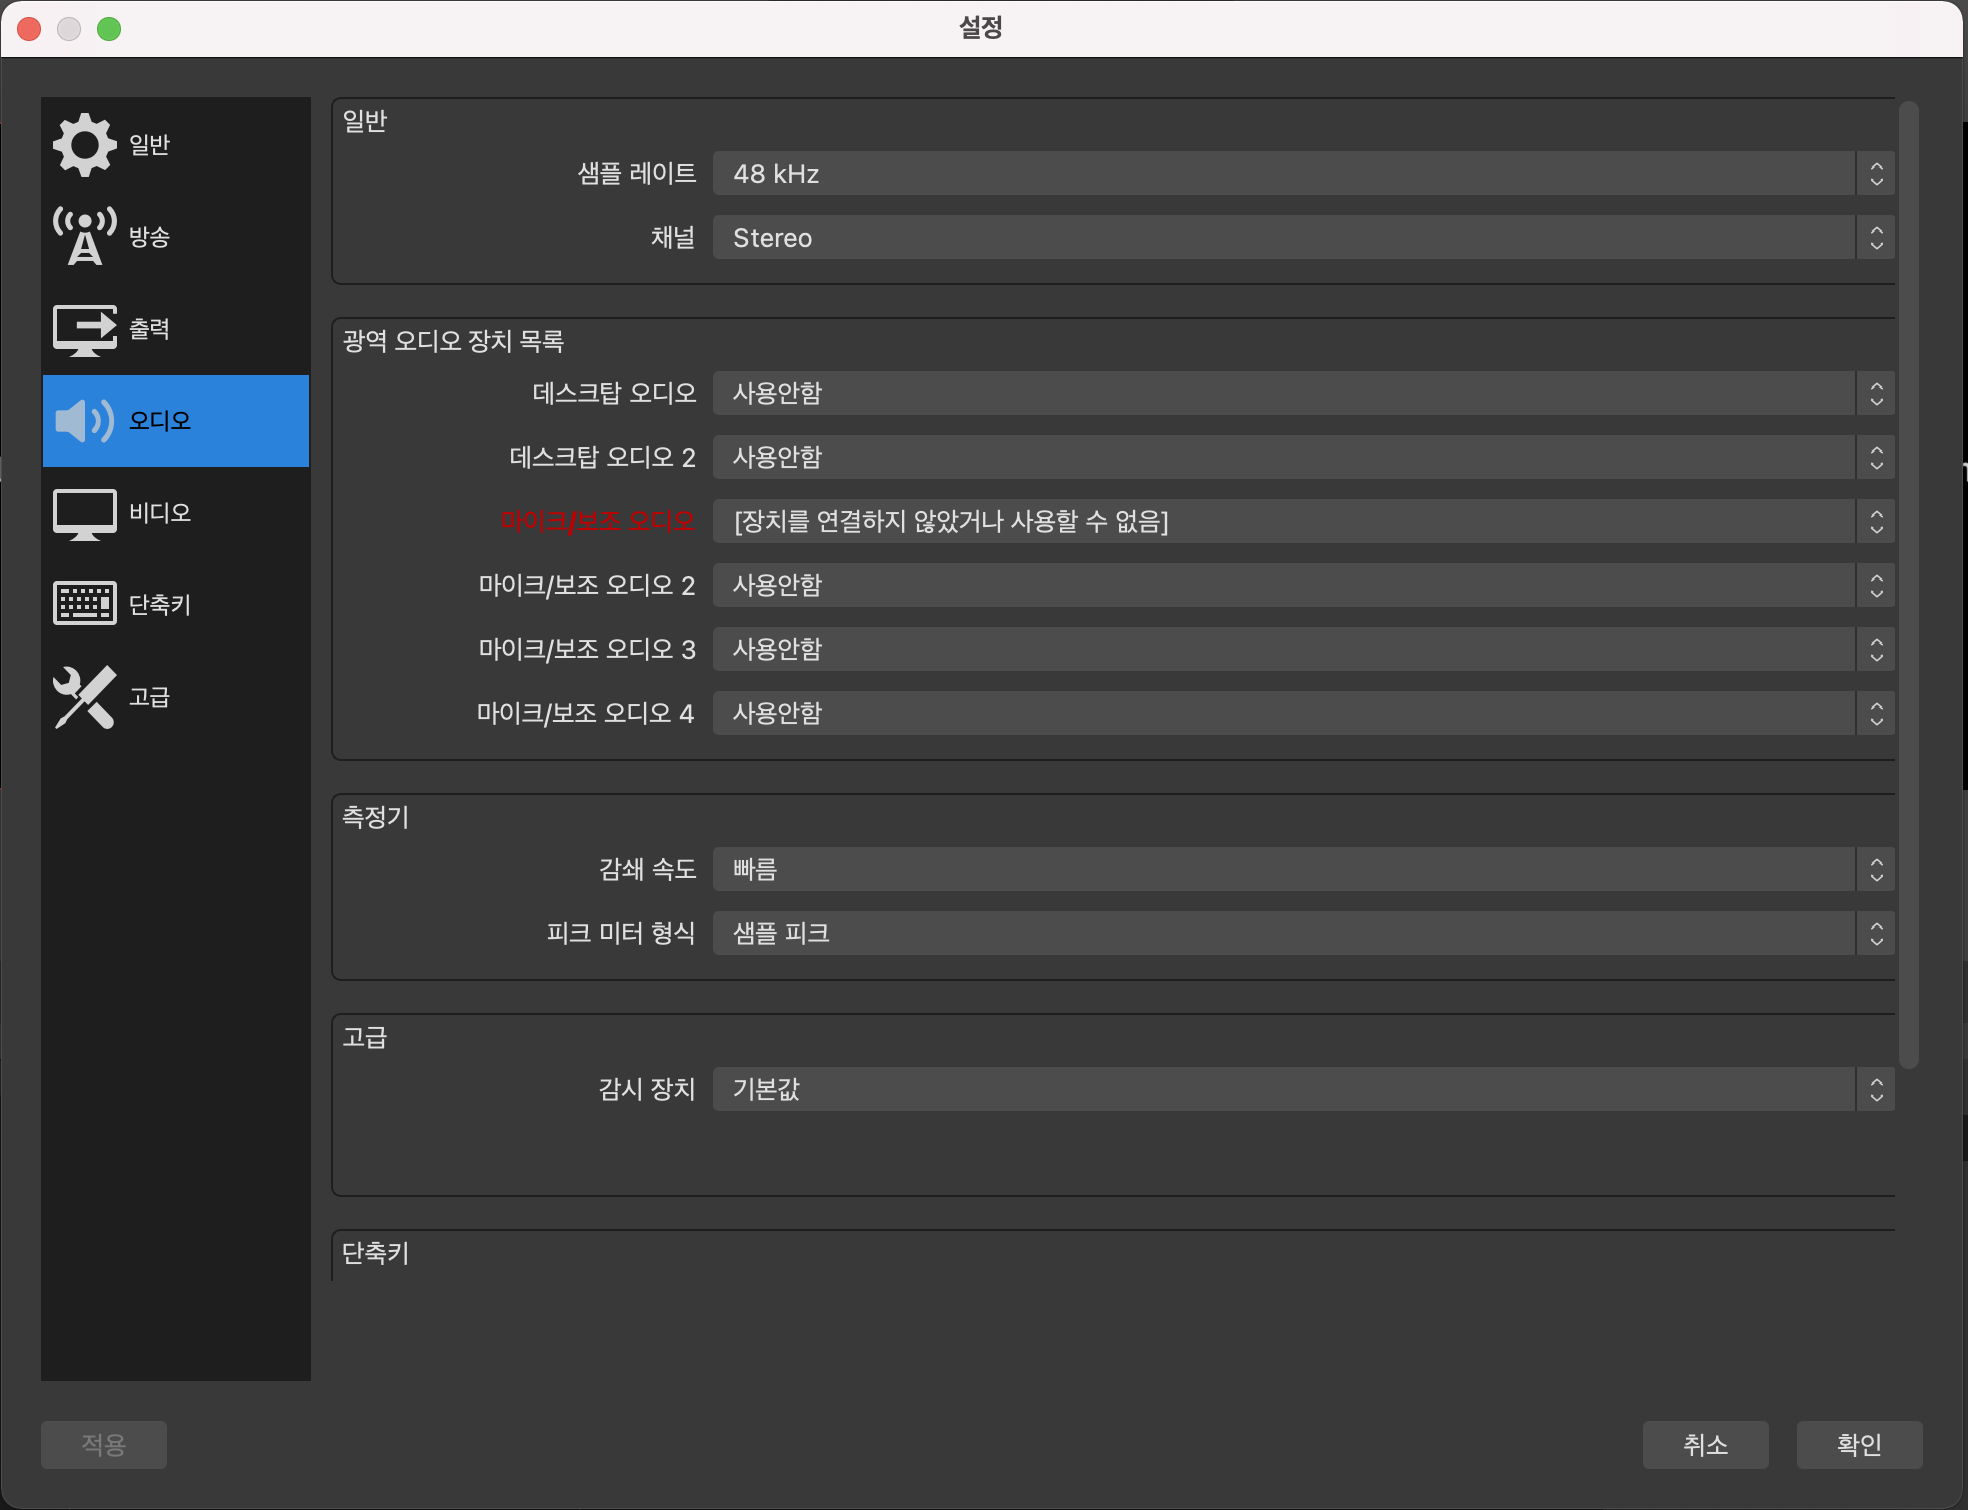Viewport: 1968px width, 1510px height.
Task: Close the 설정 window with red button
Action: coord(30,29)
